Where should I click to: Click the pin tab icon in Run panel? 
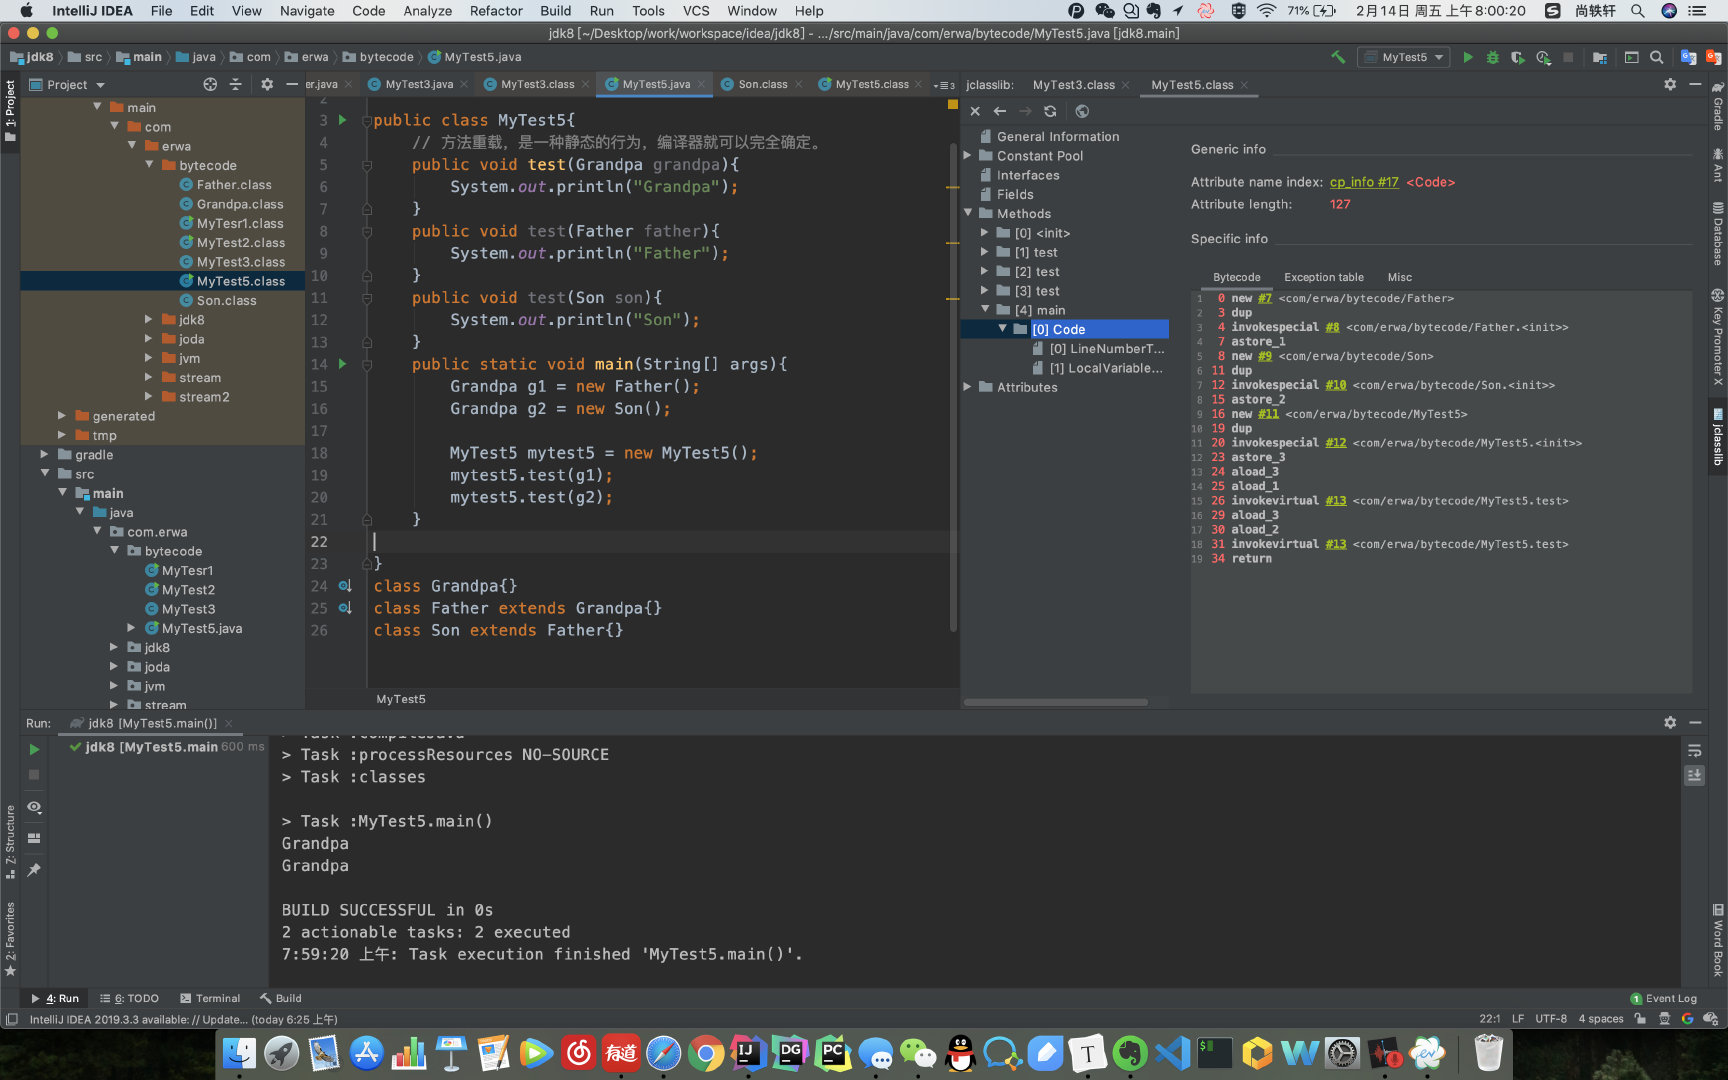point(34,870)
